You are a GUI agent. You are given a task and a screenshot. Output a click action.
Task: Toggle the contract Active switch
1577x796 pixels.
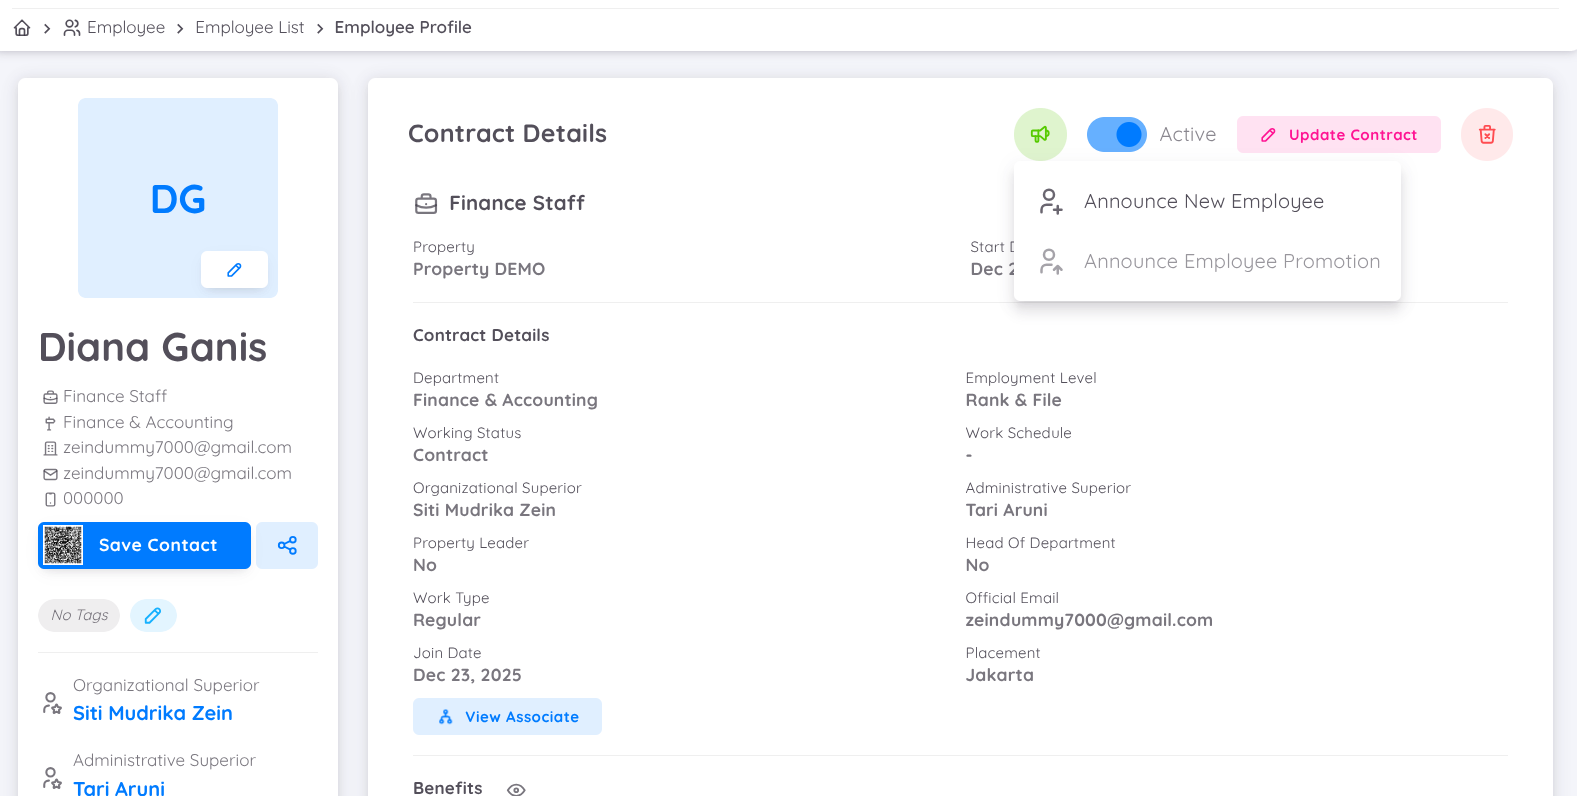click(1117, 134)
